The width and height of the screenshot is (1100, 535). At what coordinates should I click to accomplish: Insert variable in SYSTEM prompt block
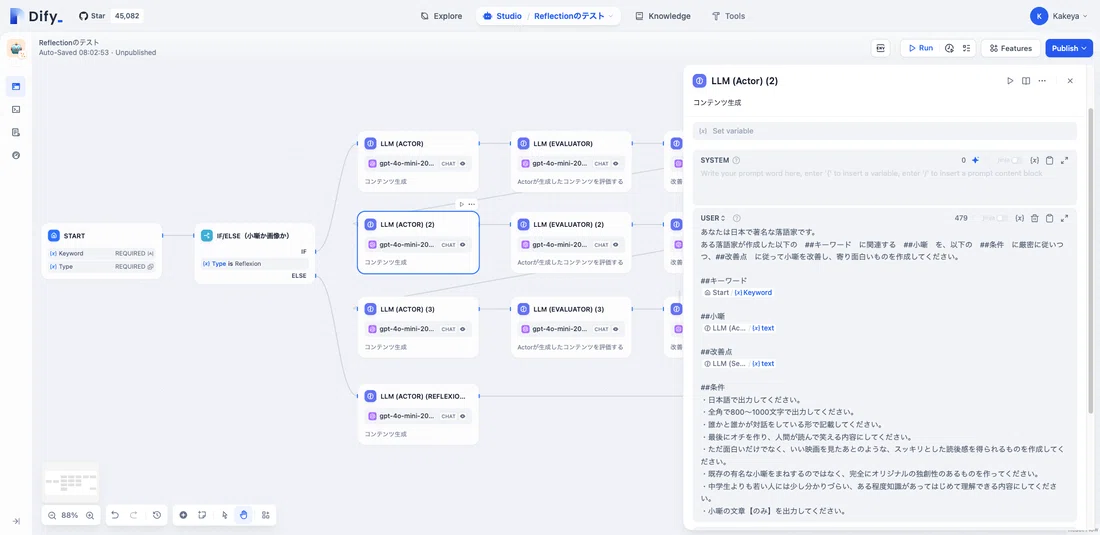(x=1034, y=161)
